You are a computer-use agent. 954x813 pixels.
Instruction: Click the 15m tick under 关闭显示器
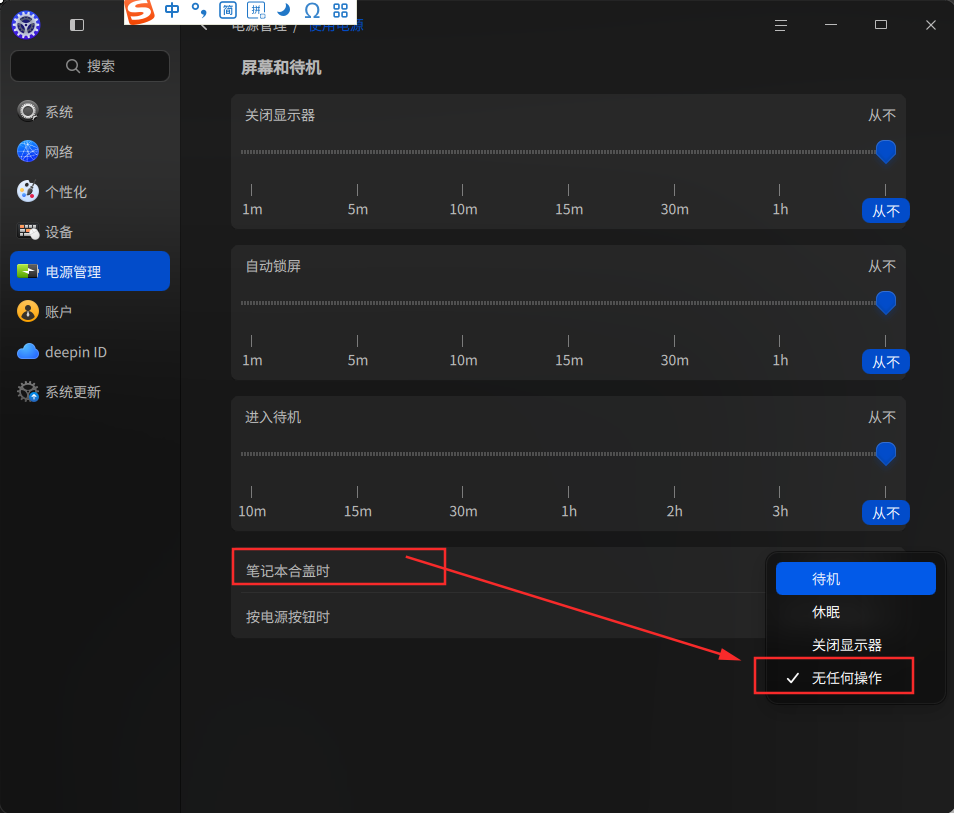pos(569,201)
